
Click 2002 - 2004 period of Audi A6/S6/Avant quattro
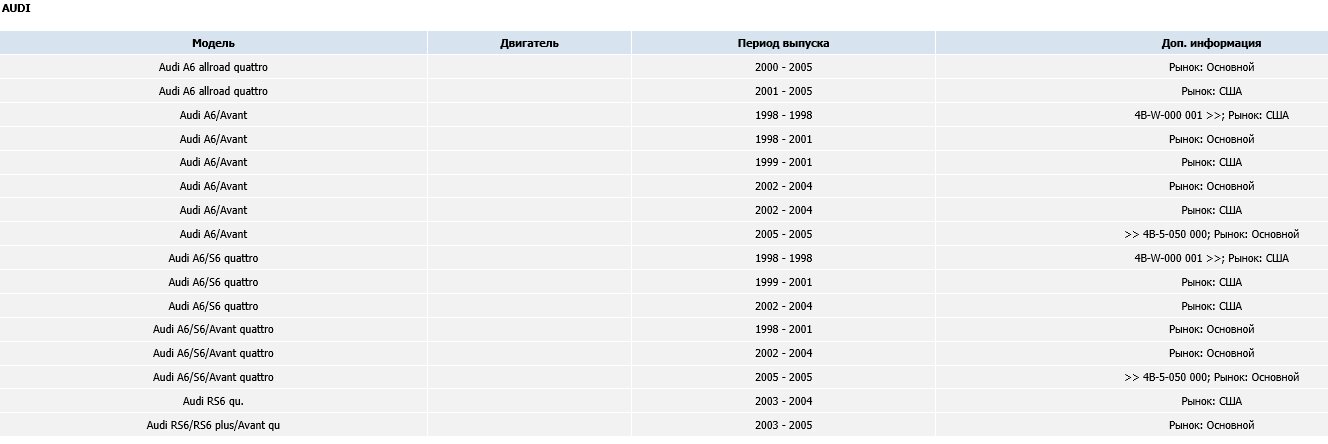click(x=783, y=353)
